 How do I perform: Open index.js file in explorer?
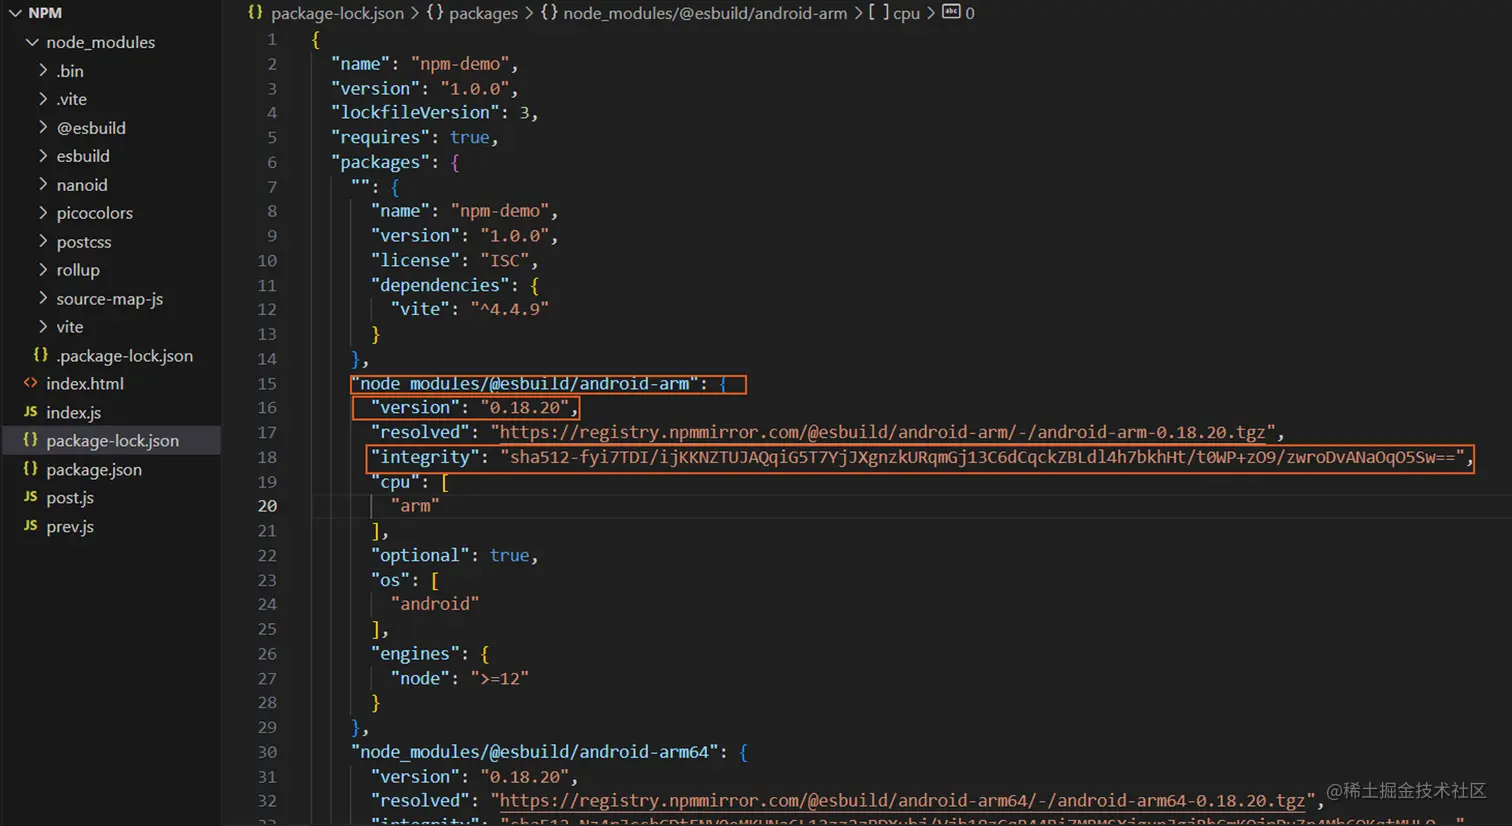point(73,412)
